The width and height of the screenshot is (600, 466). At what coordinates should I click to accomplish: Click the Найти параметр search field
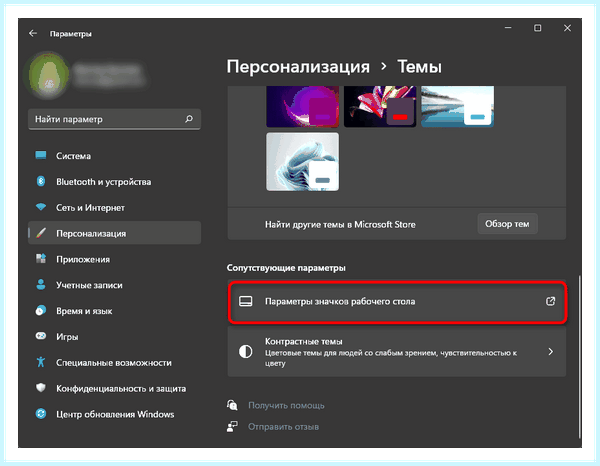(x=114, y=119)
